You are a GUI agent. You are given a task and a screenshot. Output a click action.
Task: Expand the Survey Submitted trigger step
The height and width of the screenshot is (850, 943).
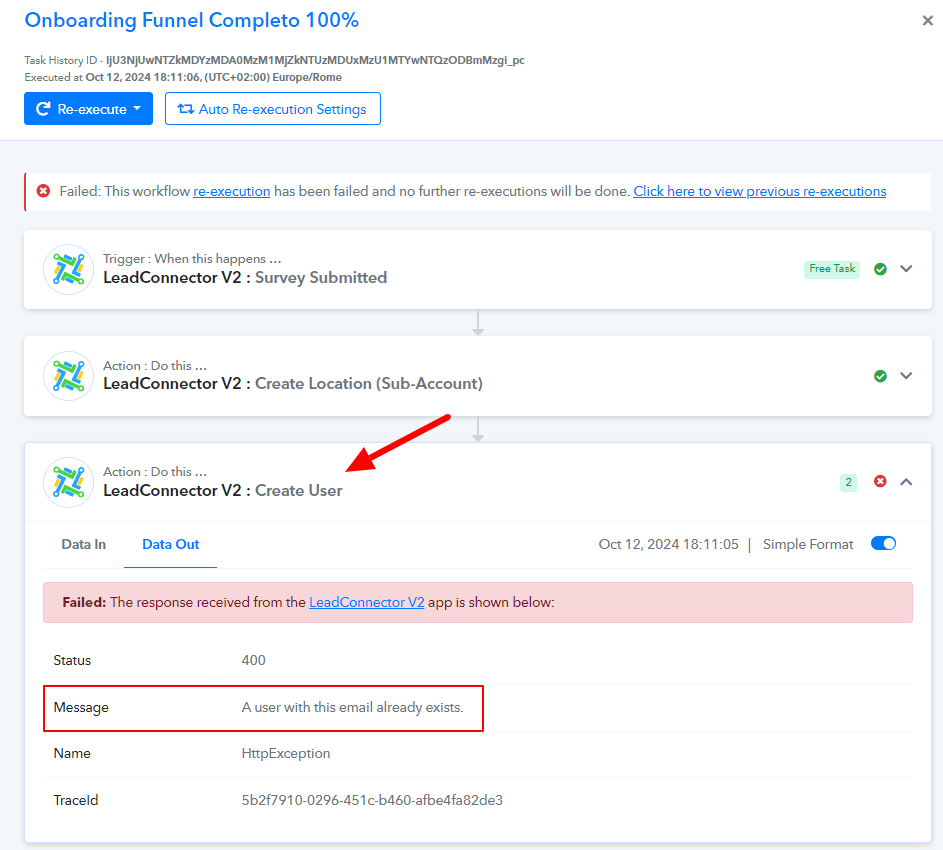click(906, 269)
